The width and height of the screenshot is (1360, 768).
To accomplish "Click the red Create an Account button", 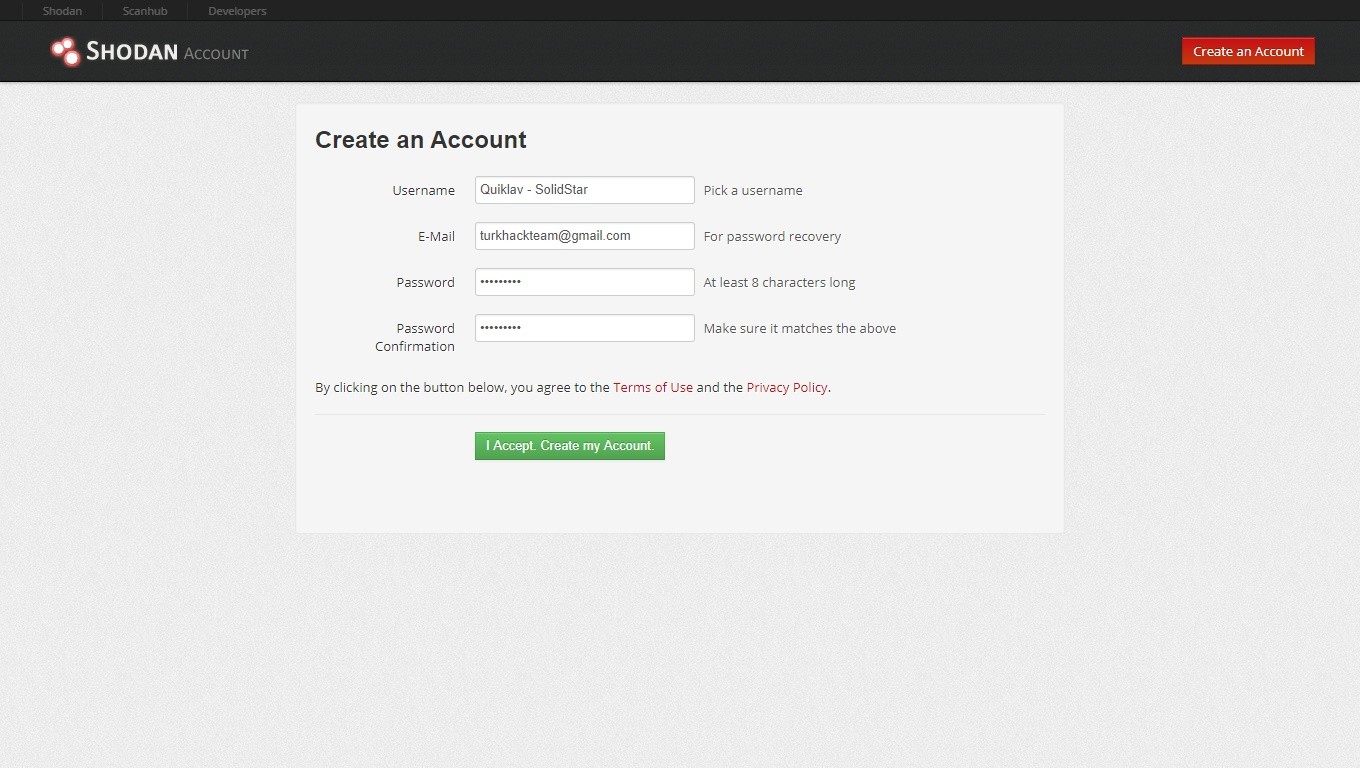I will pos(1248,51).
